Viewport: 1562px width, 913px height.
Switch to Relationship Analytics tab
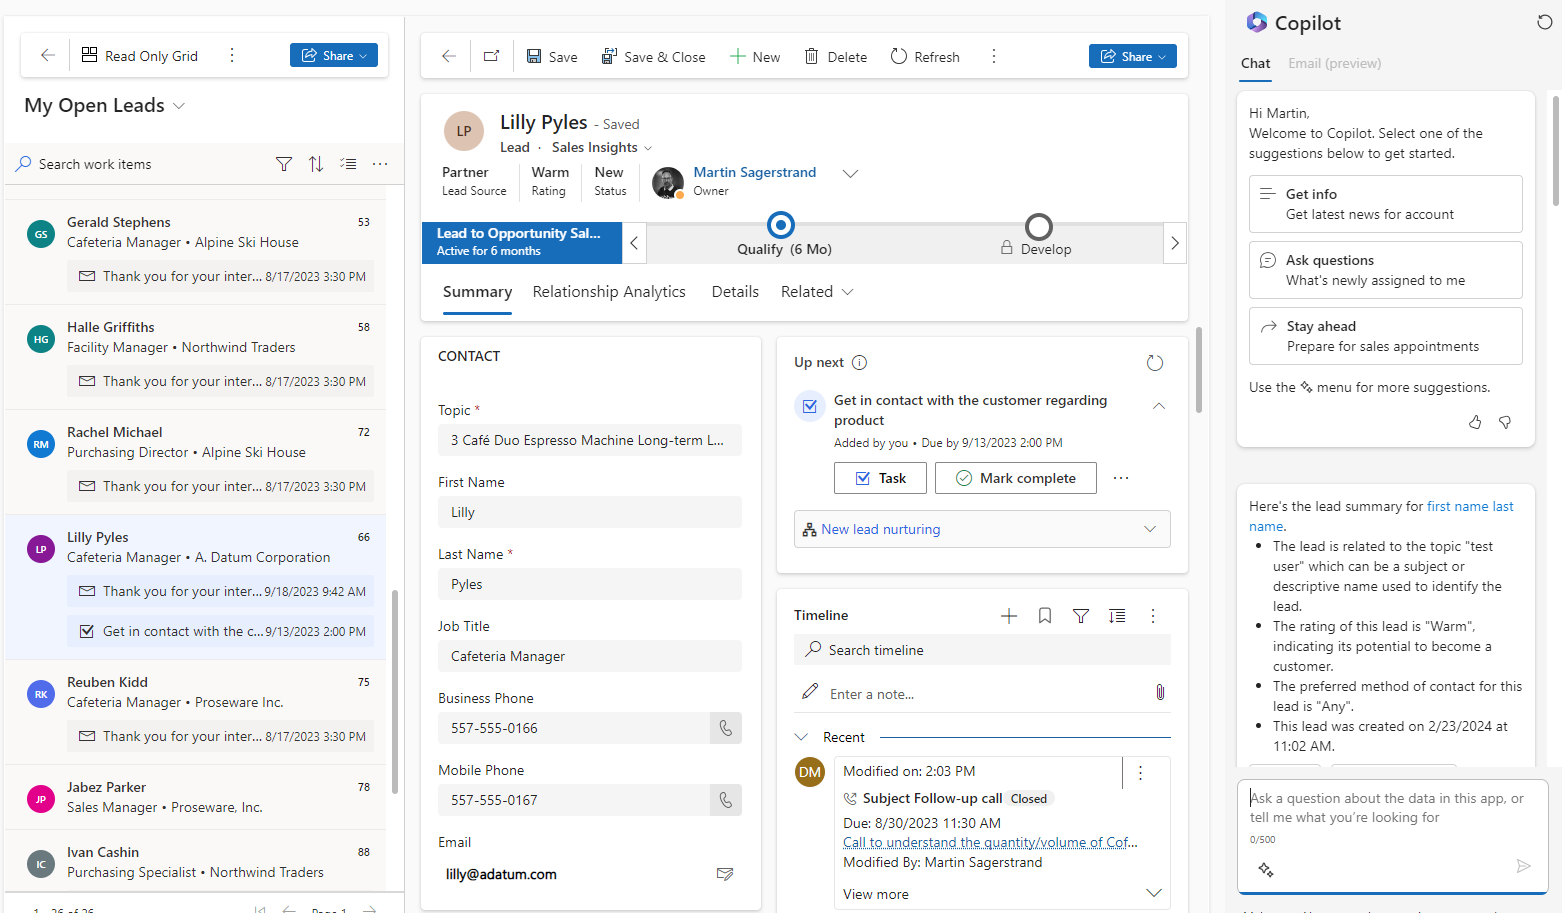click(609, 292)
